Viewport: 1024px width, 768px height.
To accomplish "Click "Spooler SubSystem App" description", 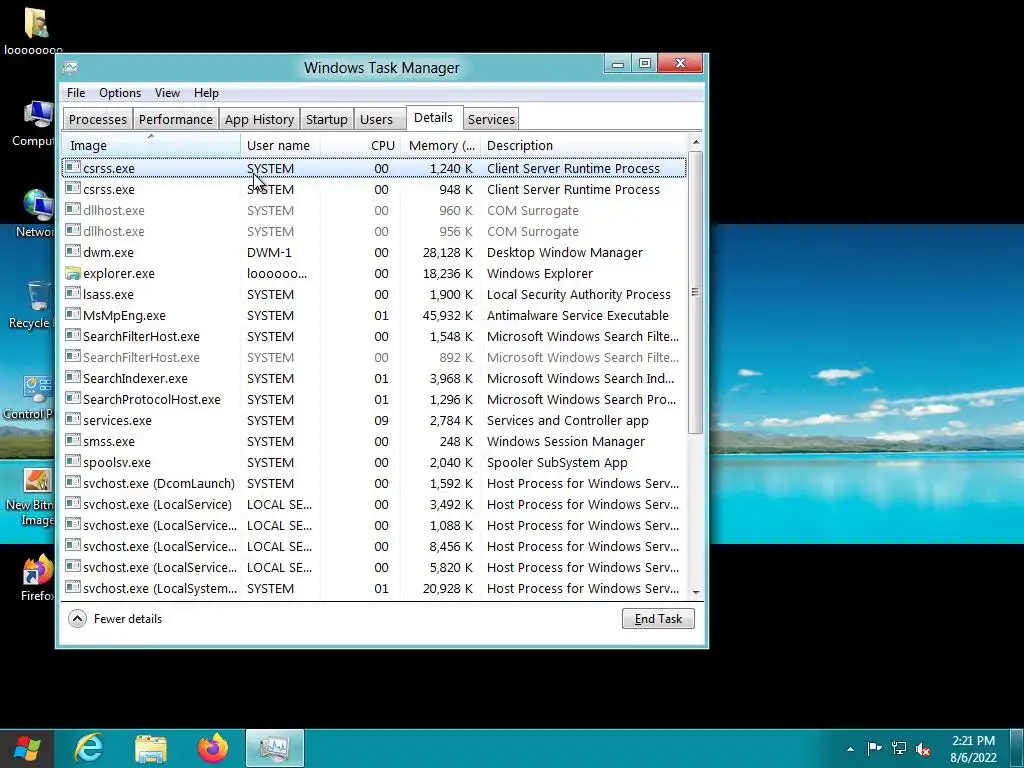I will 557,462.
